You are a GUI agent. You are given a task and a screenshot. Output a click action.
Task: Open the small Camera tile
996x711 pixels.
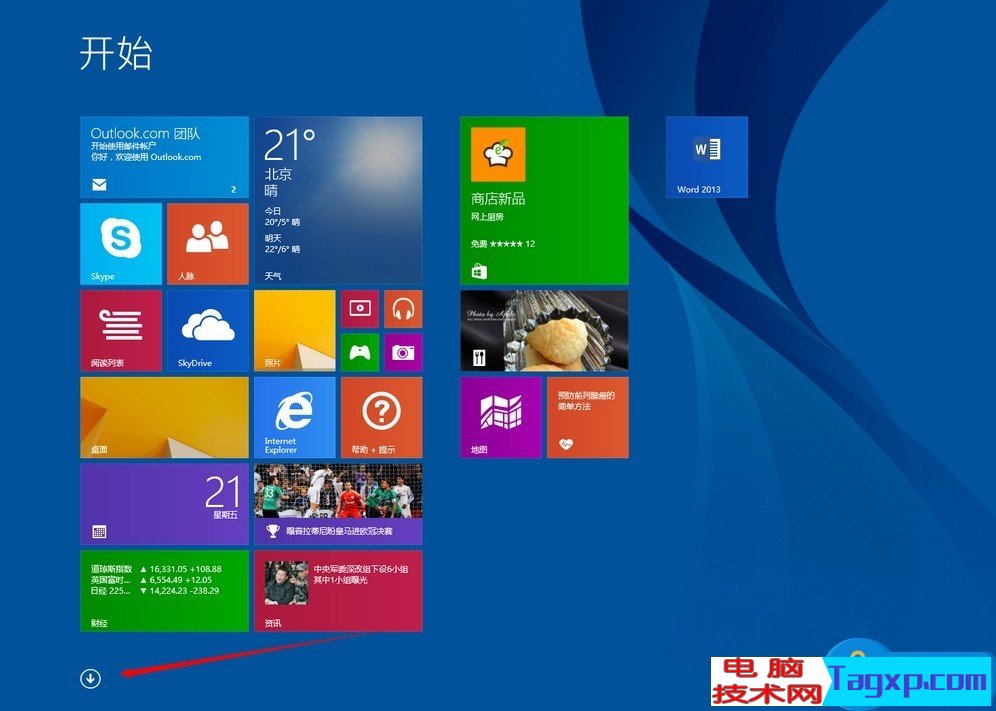pos(403,352)
